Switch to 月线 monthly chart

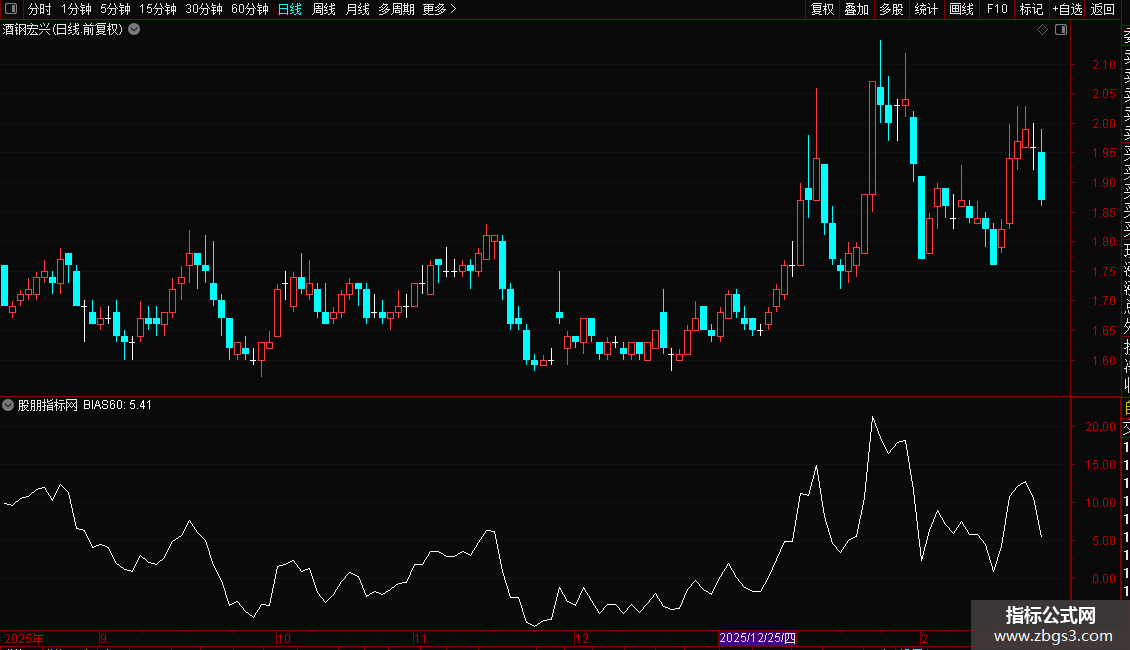(357, 9)
